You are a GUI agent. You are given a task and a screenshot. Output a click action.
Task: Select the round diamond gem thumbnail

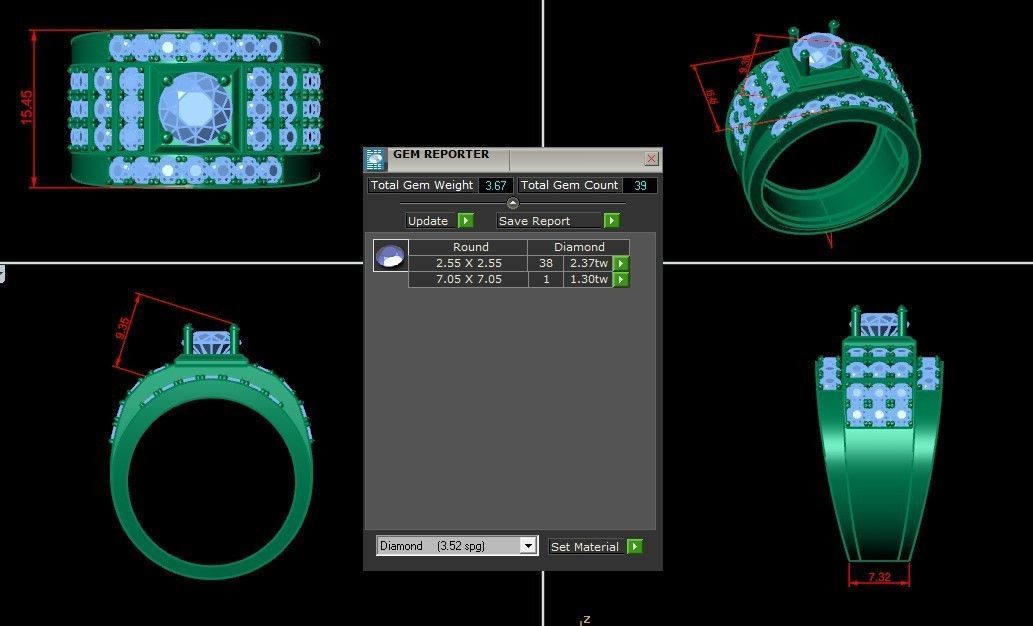coord(391,255)
